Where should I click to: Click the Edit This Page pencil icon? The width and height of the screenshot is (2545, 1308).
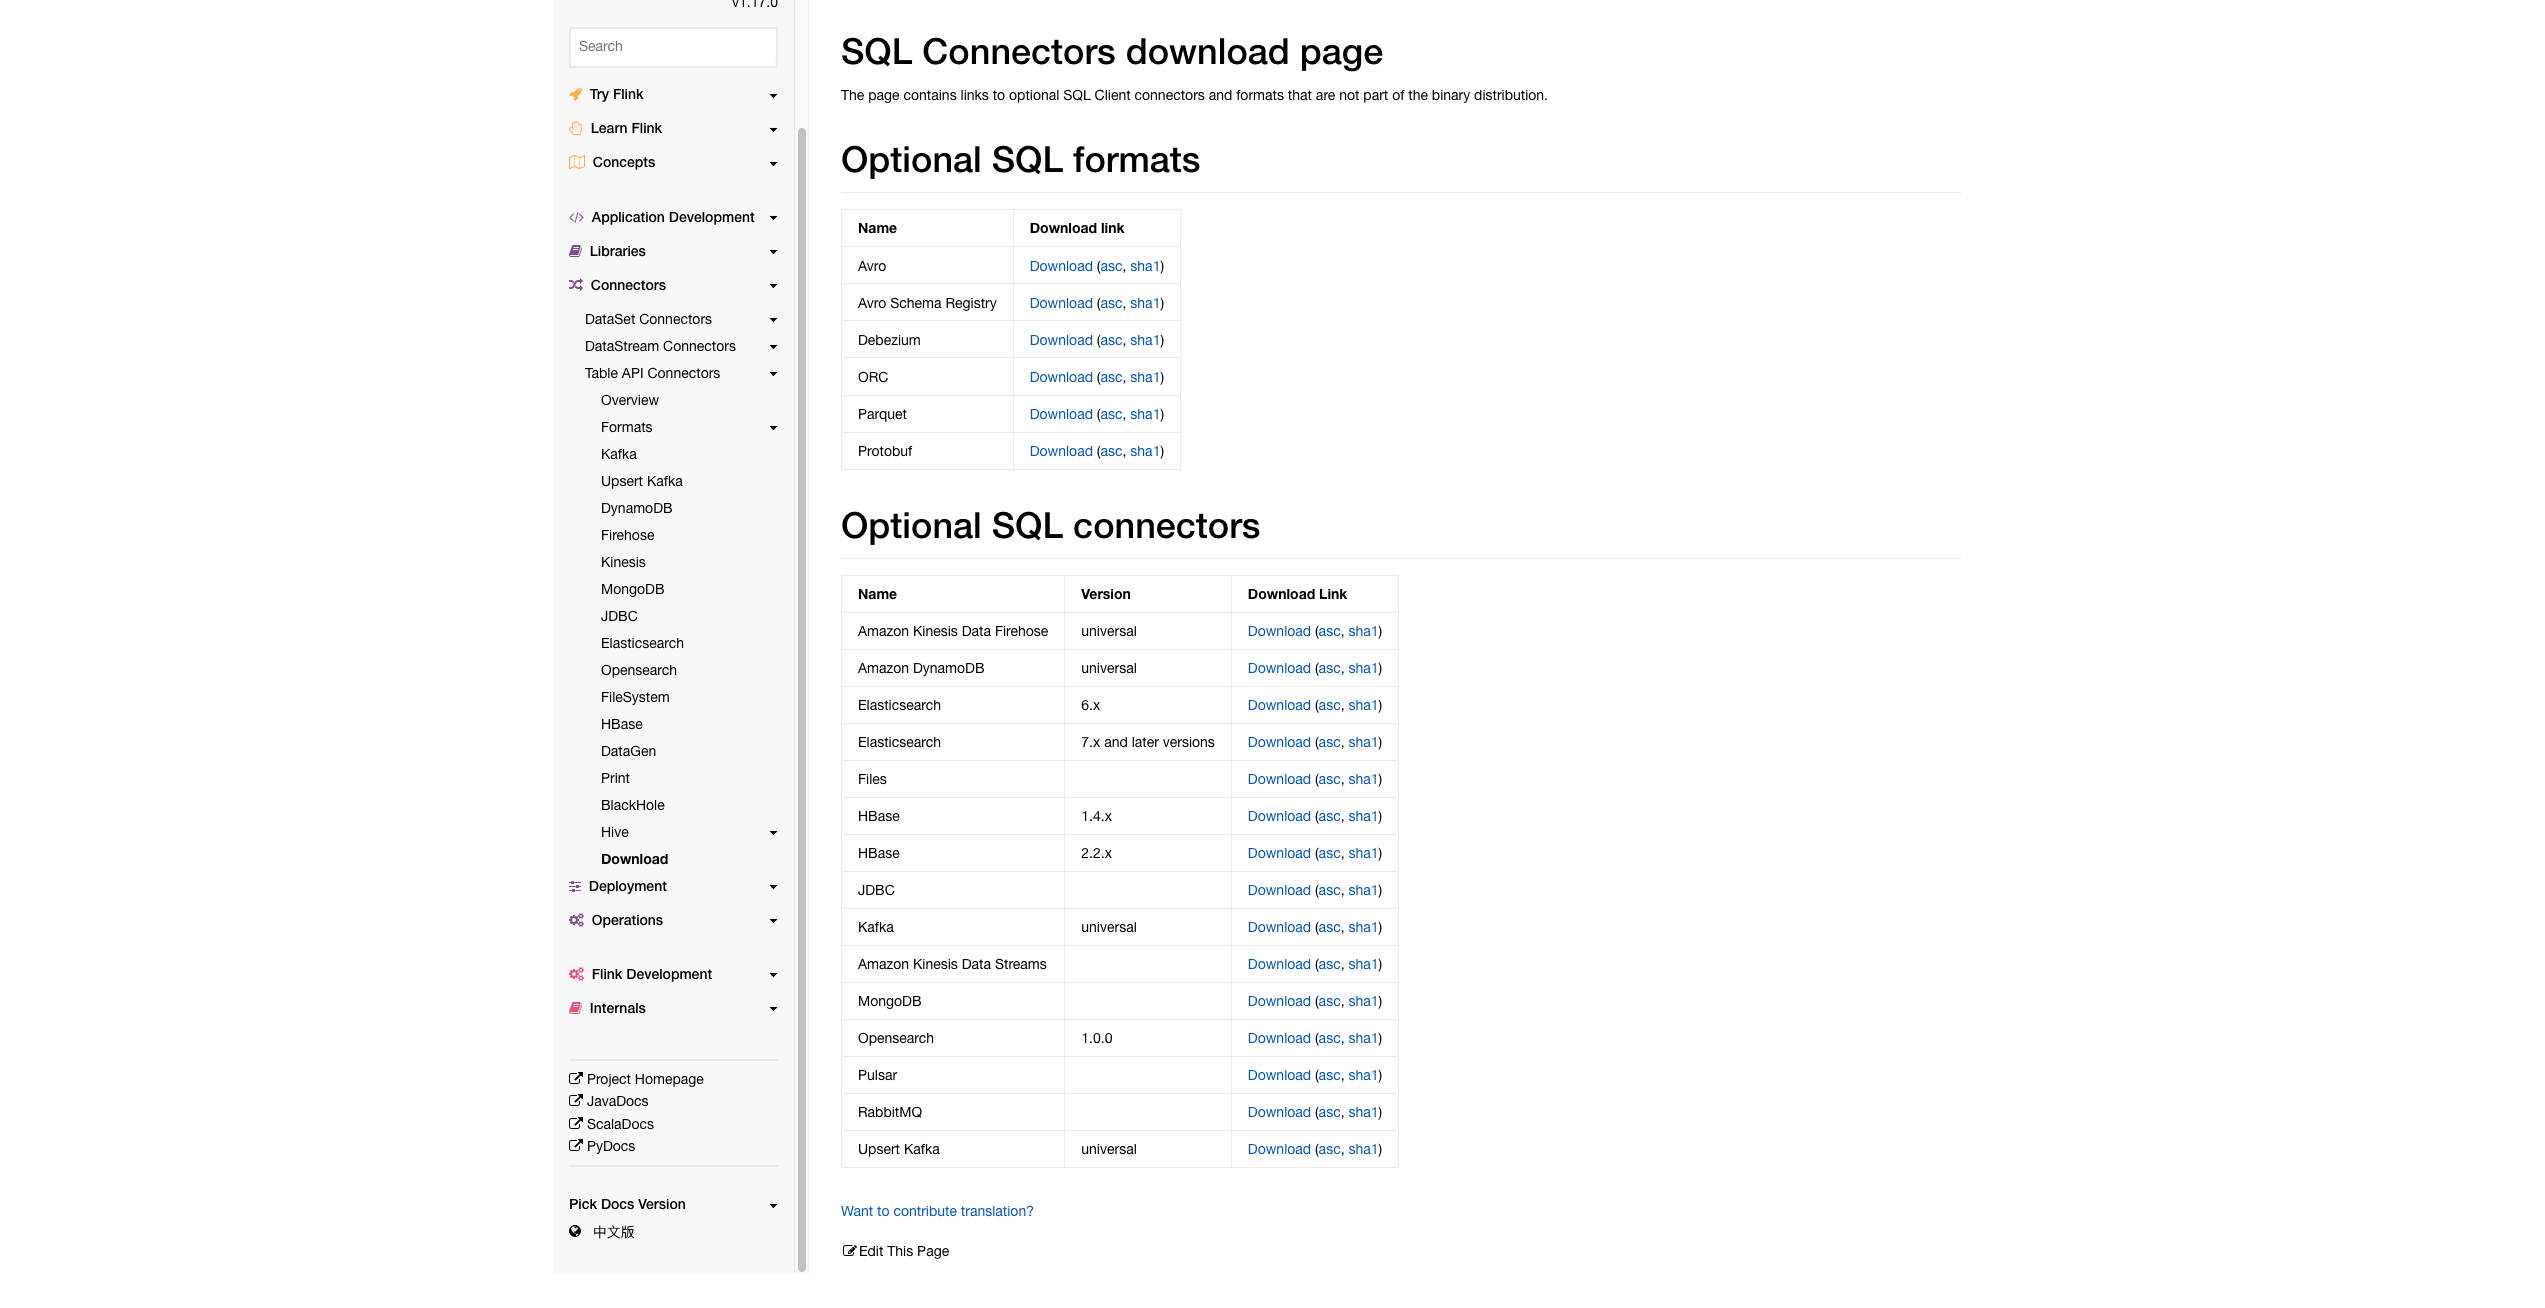(849, 1250)
